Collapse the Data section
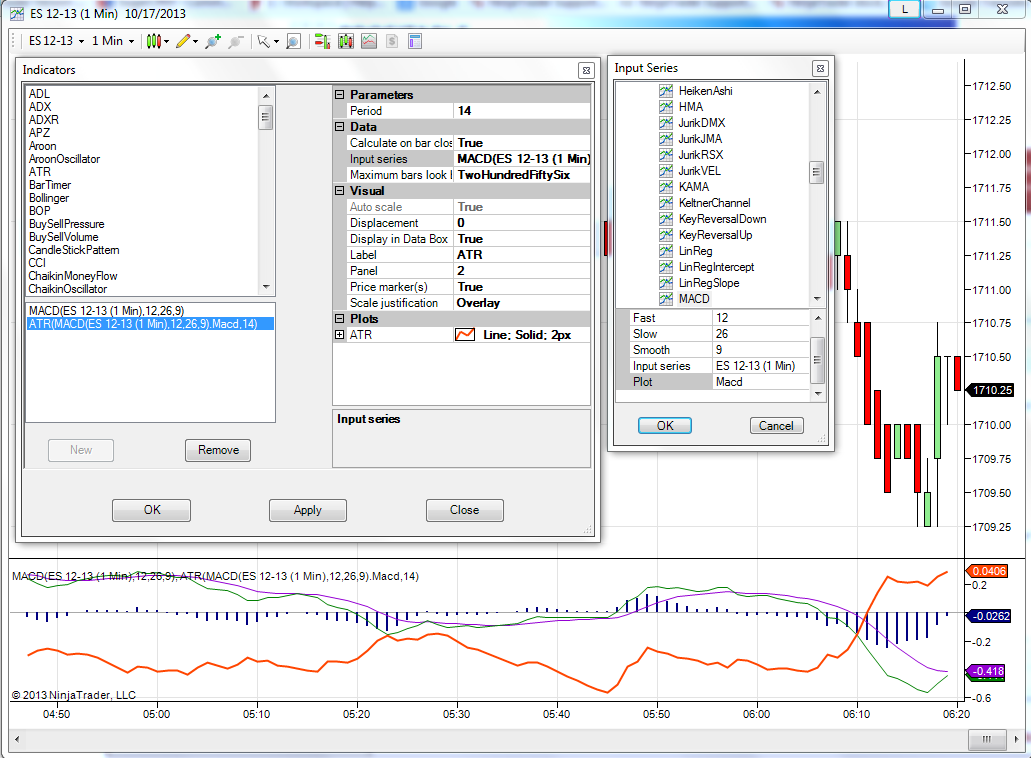1031x758 pixels. (x=339, y=127)
